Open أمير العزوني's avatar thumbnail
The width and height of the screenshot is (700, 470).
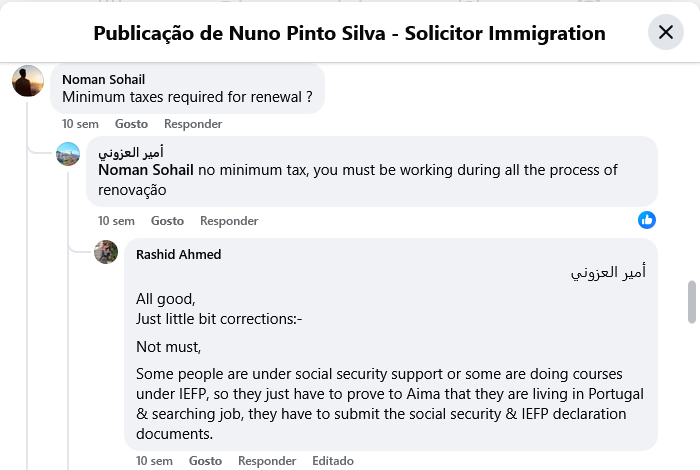68,154
